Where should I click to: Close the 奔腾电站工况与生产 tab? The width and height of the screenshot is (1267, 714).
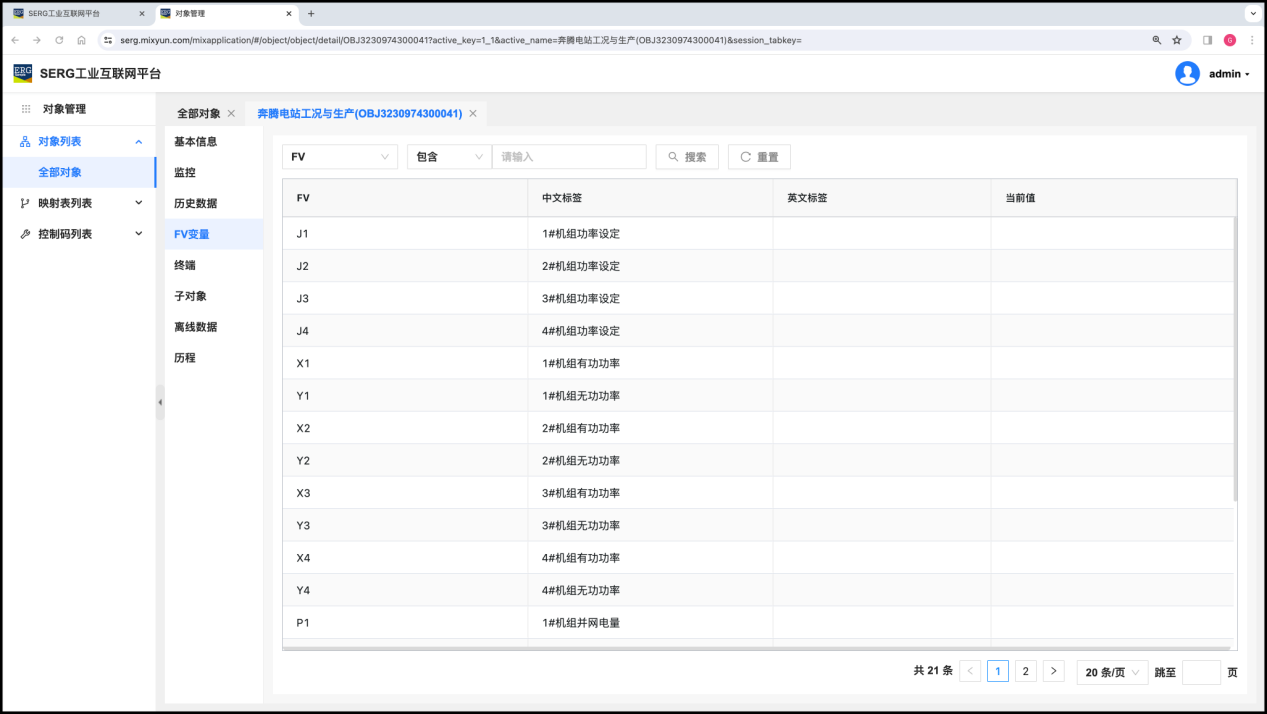[x=473, y=114]
